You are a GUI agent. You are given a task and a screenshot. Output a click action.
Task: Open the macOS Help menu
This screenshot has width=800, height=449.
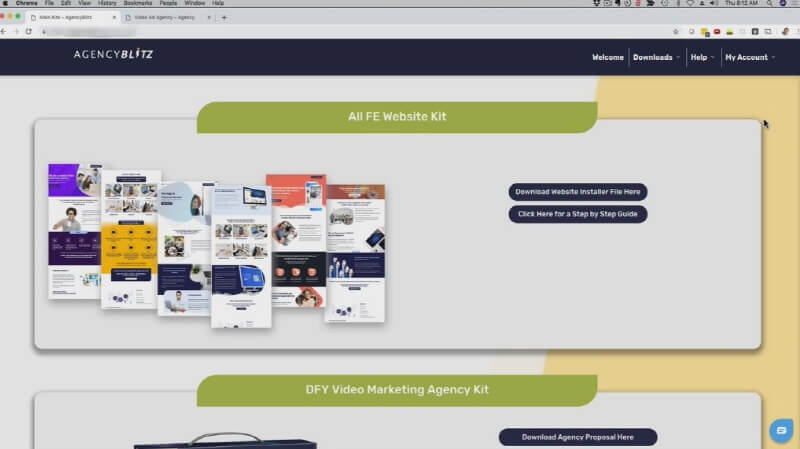[218, 3]
